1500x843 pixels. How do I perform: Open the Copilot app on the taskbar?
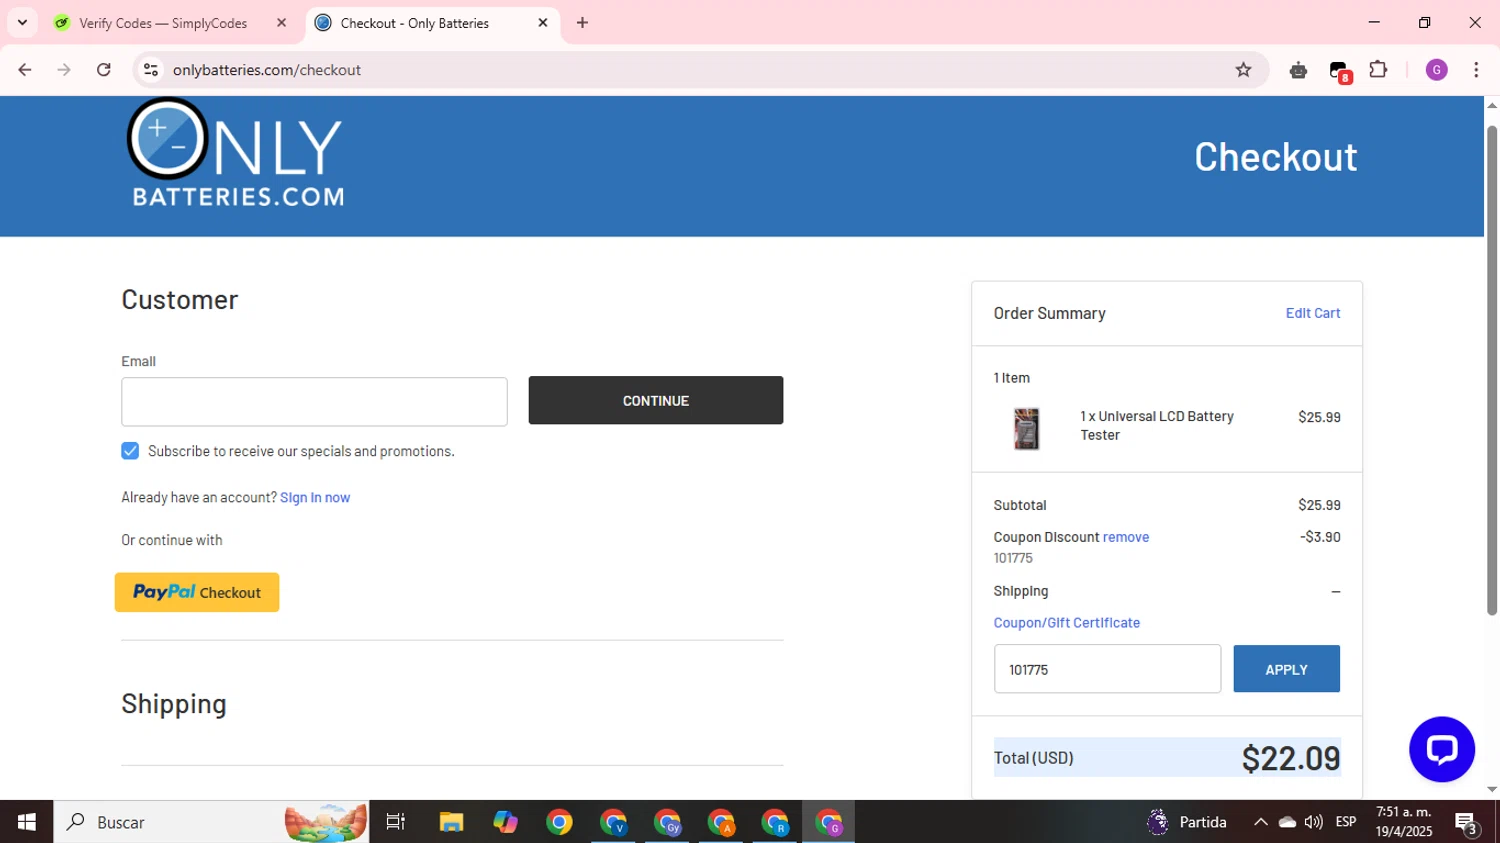pos(505,822)
